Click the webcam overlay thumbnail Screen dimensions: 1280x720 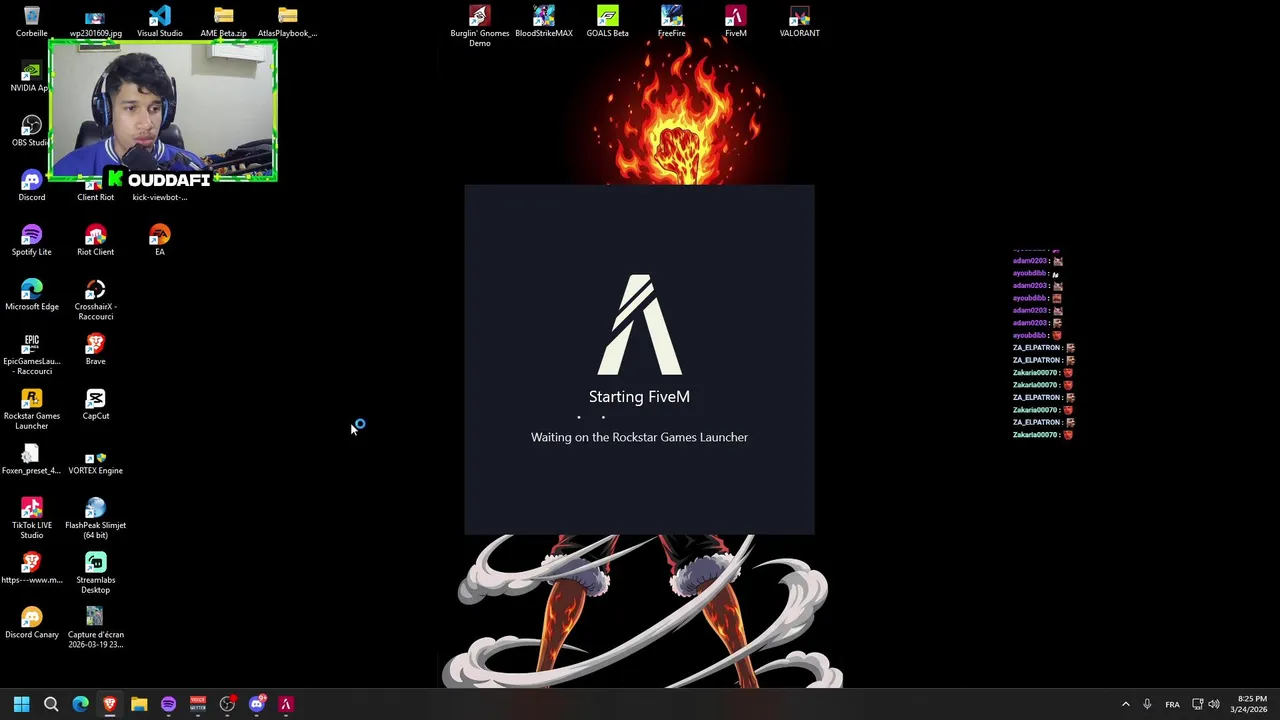162,111
